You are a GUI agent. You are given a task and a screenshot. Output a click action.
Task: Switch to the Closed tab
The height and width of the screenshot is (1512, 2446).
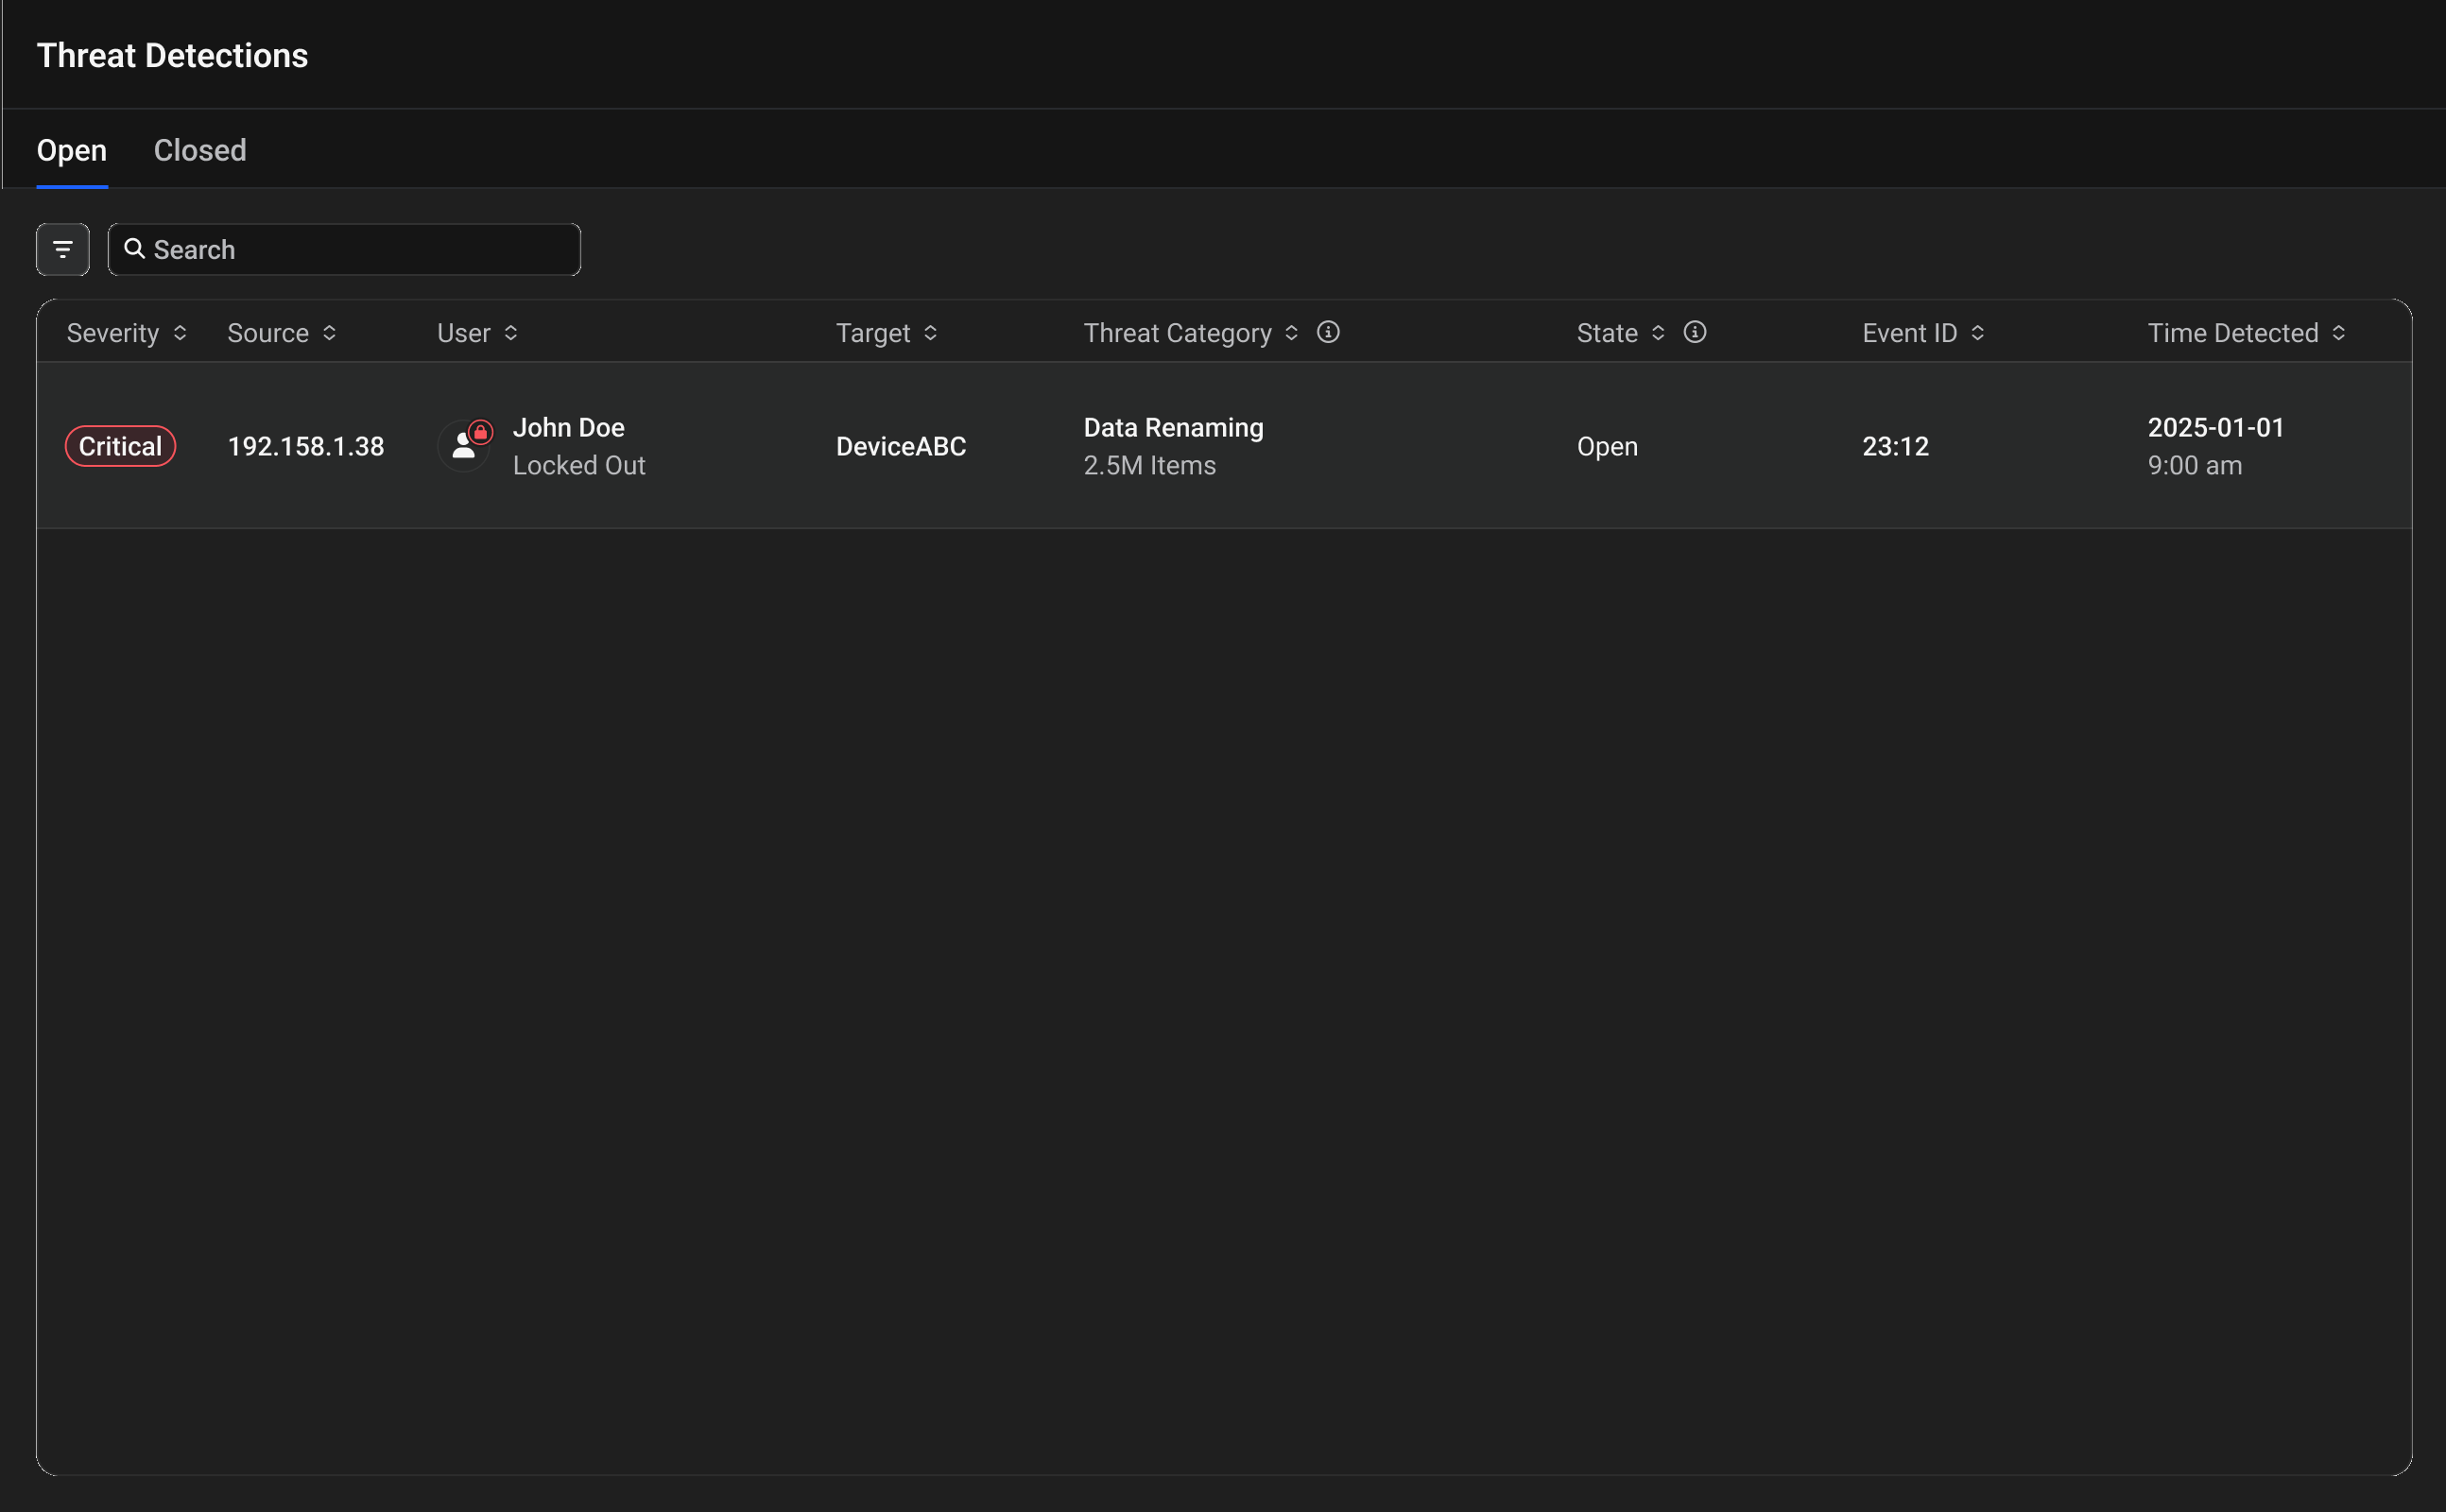200,150
